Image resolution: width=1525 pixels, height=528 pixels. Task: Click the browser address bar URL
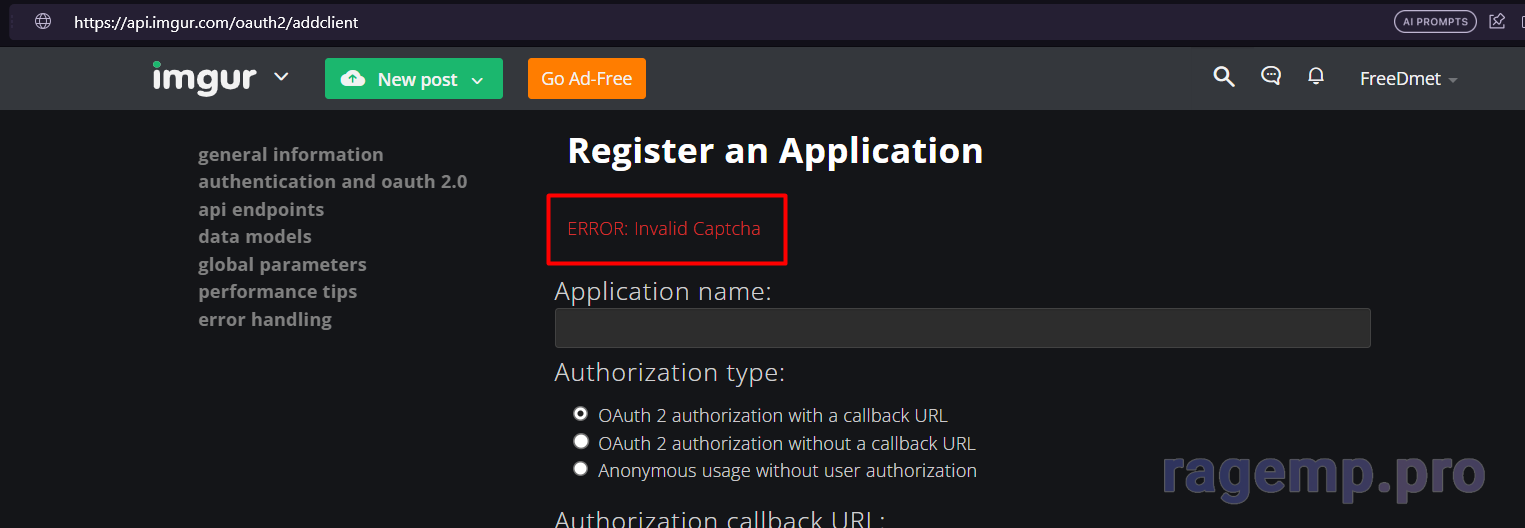point(216,22)
